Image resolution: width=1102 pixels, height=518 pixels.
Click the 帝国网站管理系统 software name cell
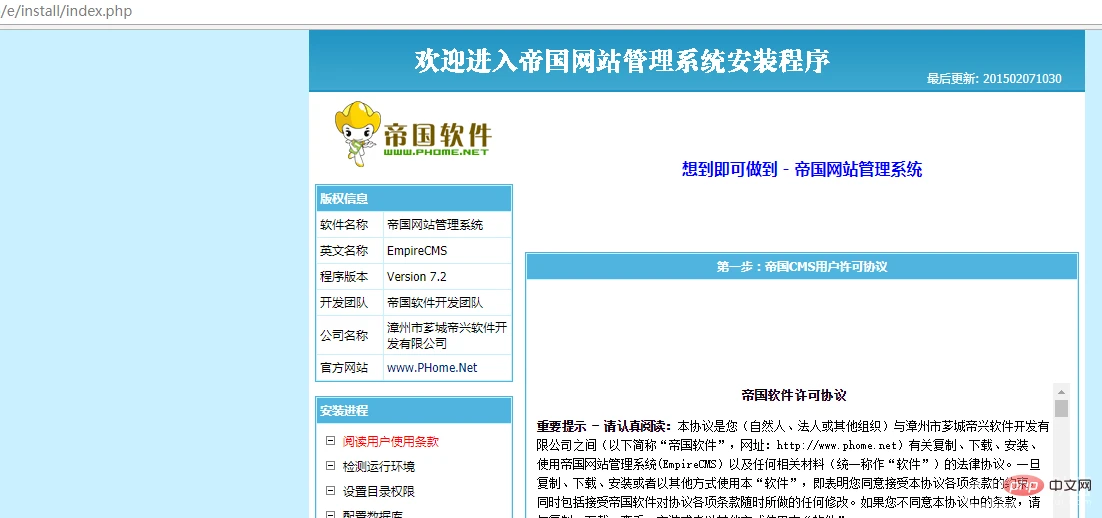[448, 225]
